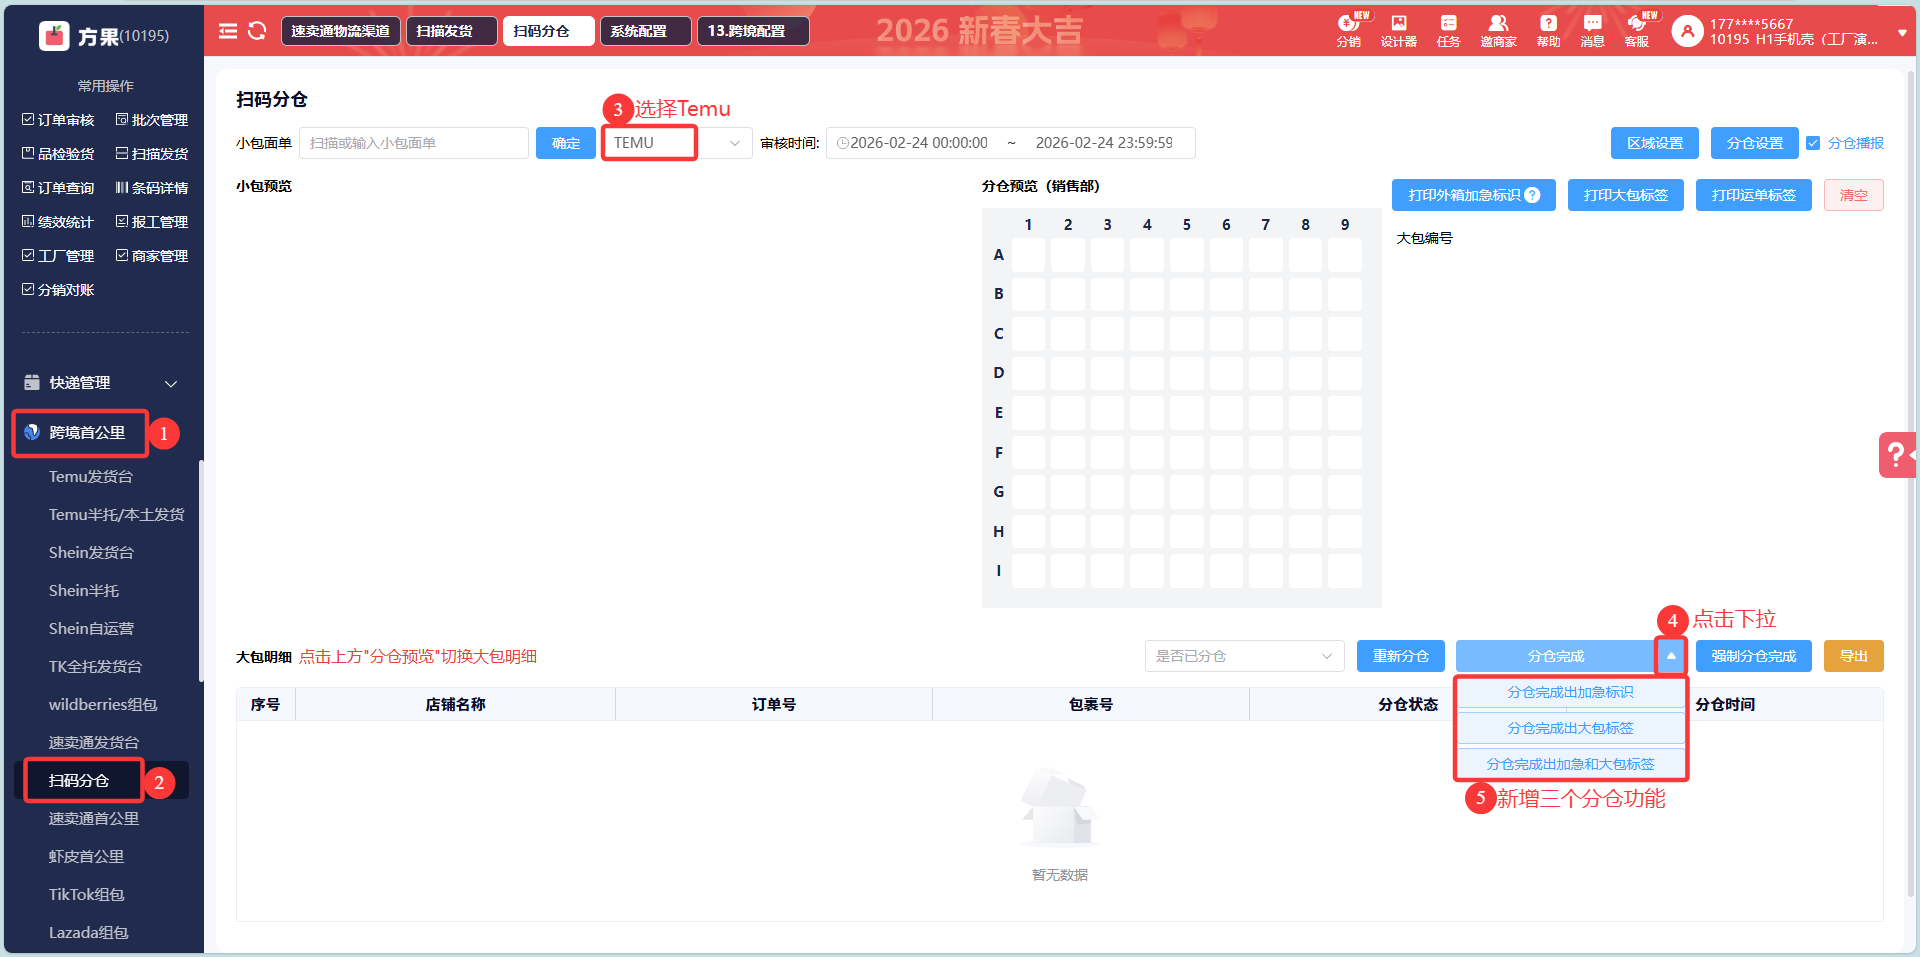This screenshot has height=957, width=1920.
Task: Open TK全托发货台 in sidebar
Action: pos(95,667)
